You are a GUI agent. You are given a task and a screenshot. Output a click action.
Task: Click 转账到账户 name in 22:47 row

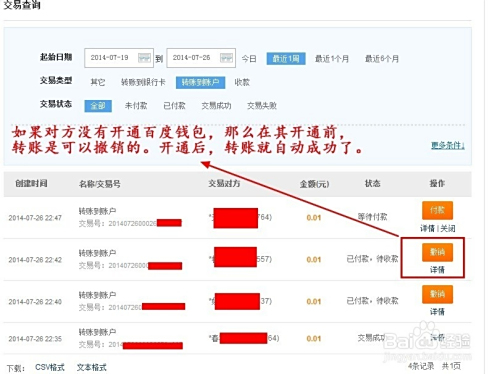97,211
